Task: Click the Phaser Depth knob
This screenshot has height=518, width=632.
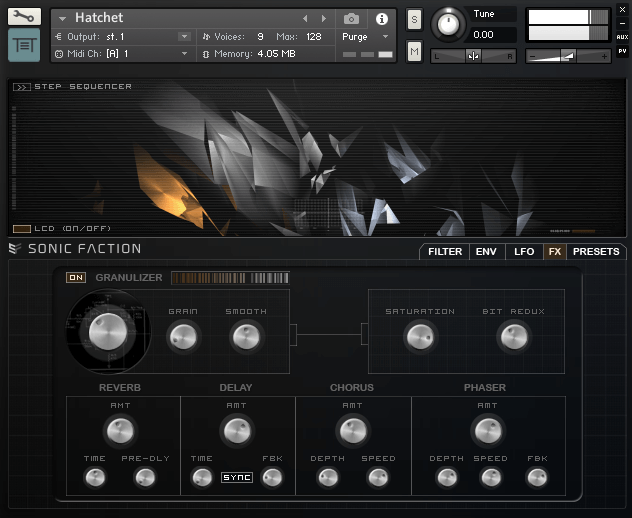Action: pyautogui.click(x=447, y=477)
